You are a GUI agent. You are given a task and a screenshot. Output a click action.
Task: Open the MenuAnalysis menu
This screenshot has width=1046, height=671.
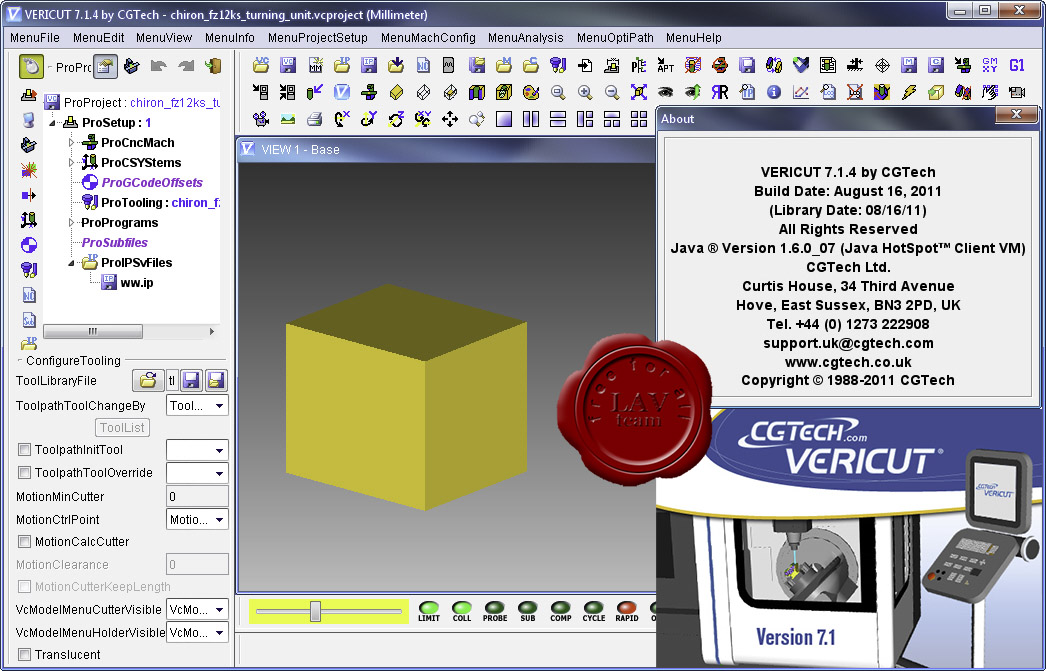tap(526, 38)
